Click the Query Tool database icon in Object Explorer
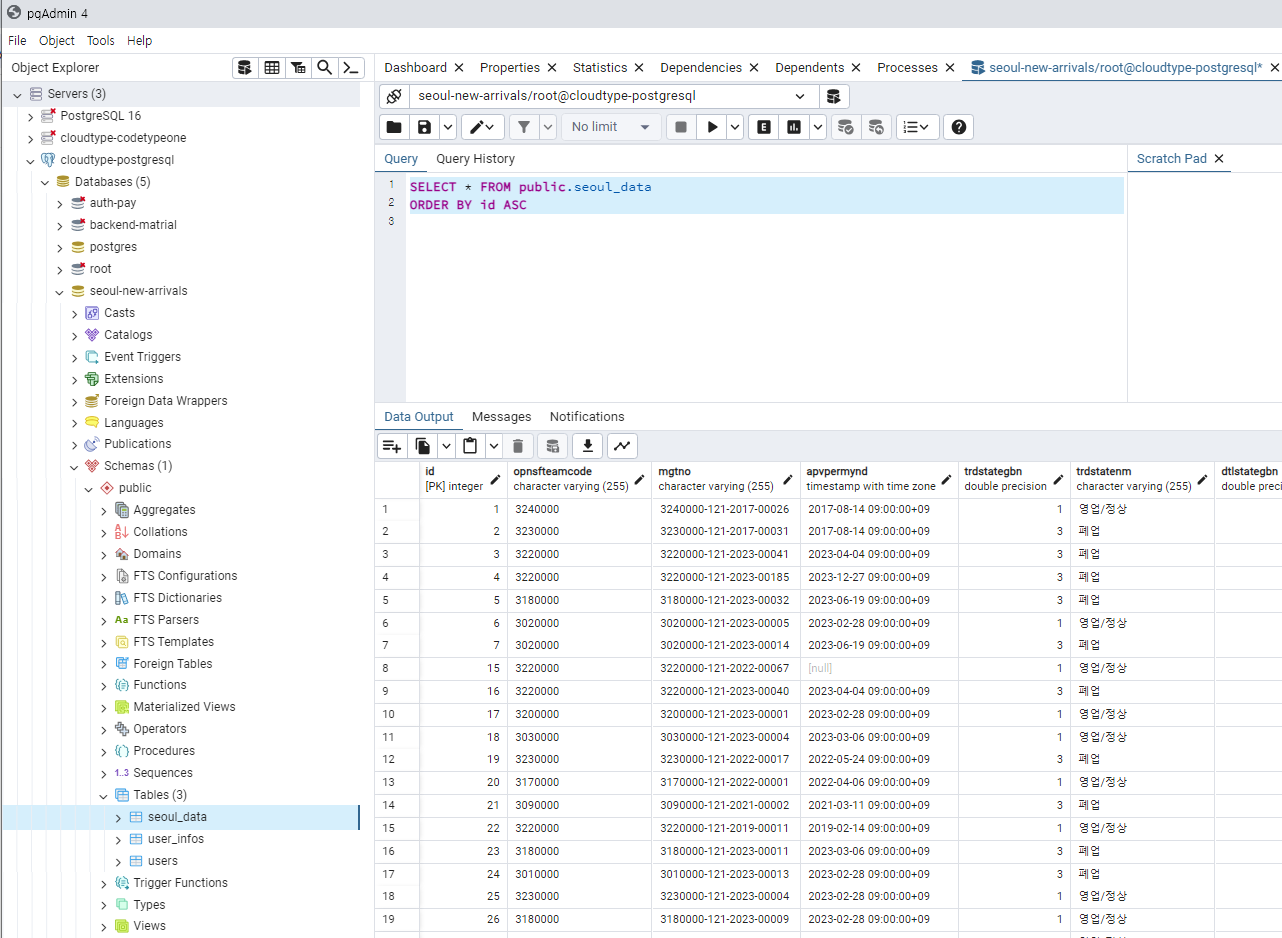 (246, 68)
